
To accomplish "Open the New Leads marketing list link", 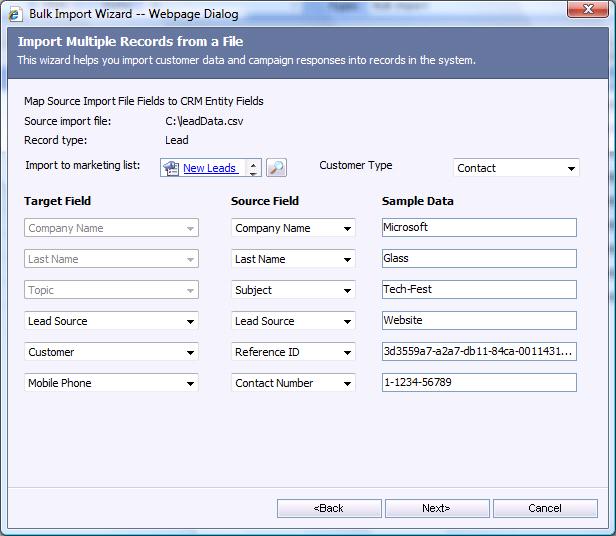I will [x=209, y=168].
